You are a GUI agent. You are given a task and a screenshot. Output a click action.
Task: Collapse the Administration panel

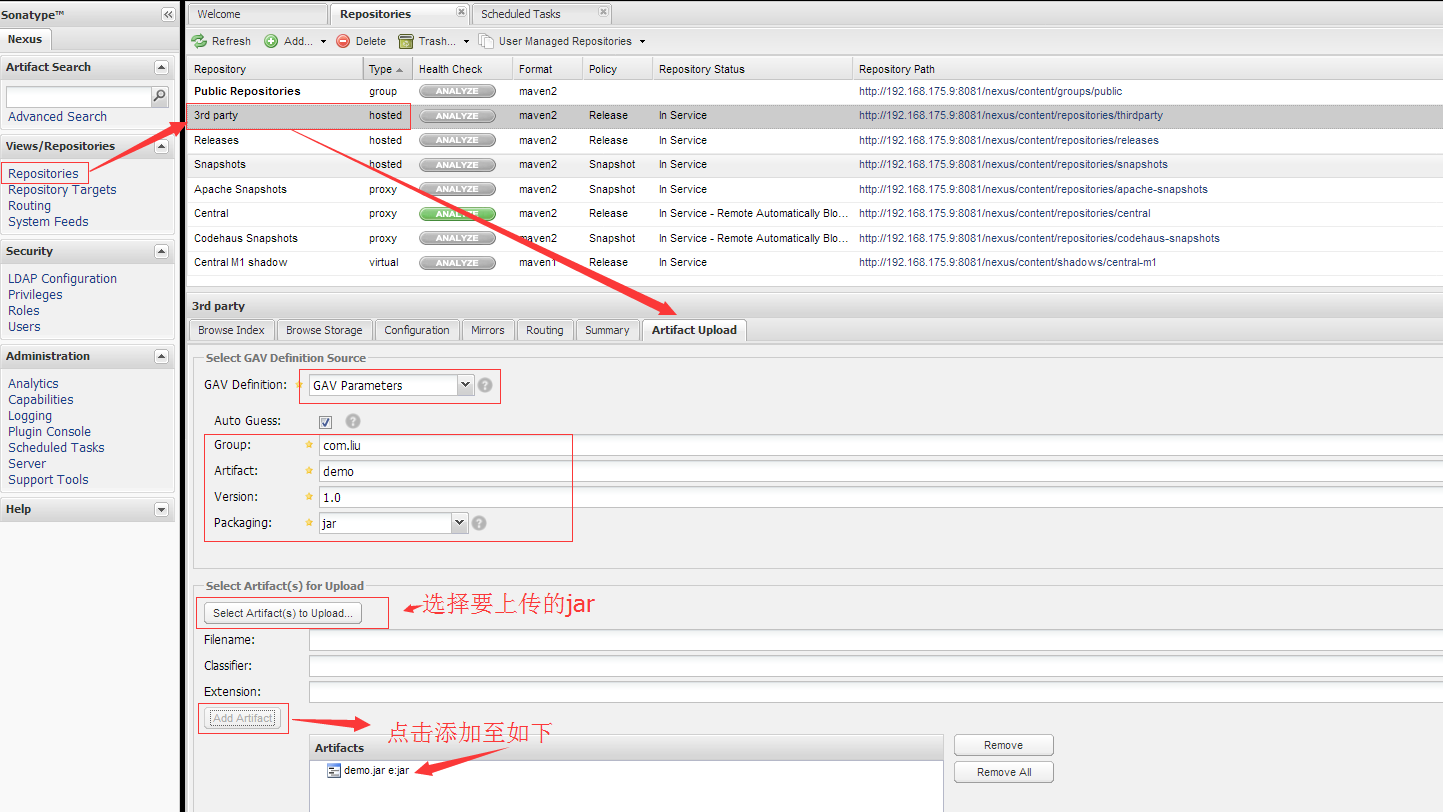pyautogui.click(x=161, y=356)
